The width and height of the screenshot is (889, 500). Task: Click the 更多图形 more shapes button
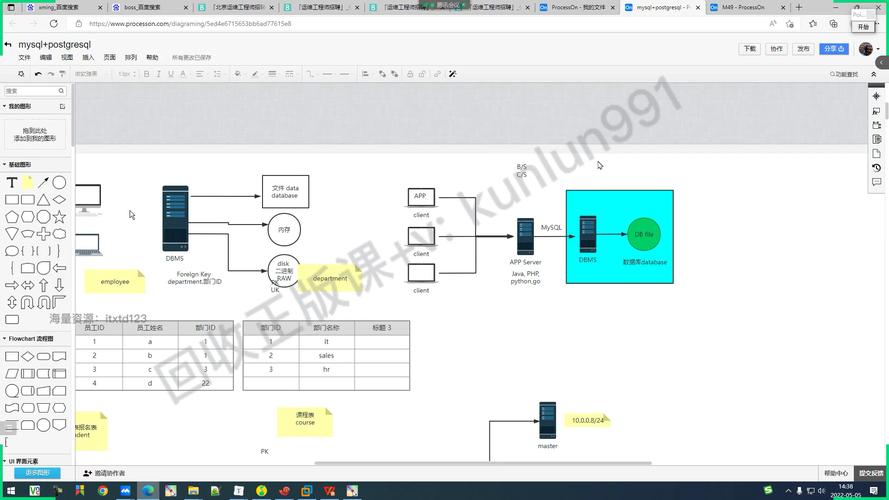coord(37,473)
